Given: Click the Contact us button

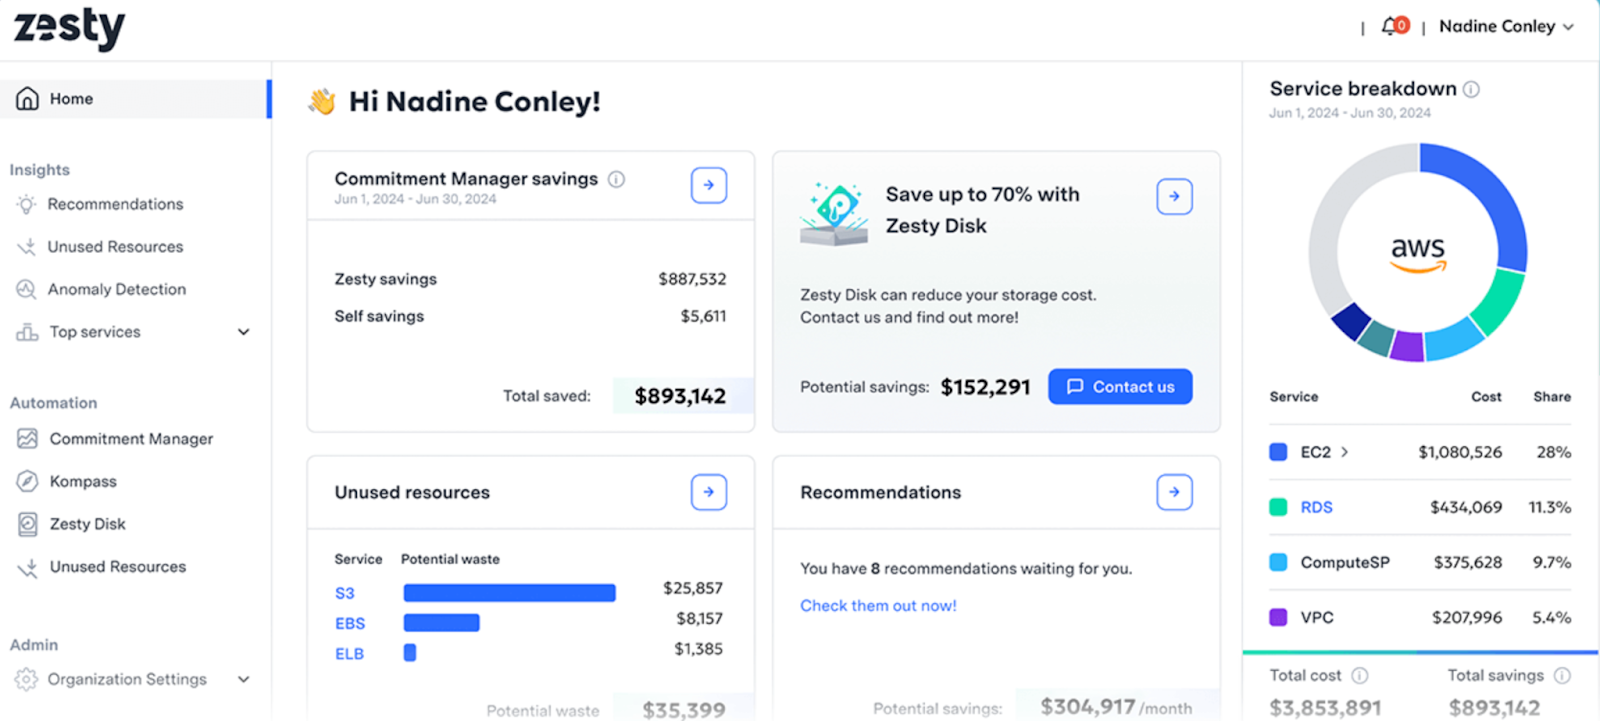Looking at the screenshot, I should point(1120,387).
